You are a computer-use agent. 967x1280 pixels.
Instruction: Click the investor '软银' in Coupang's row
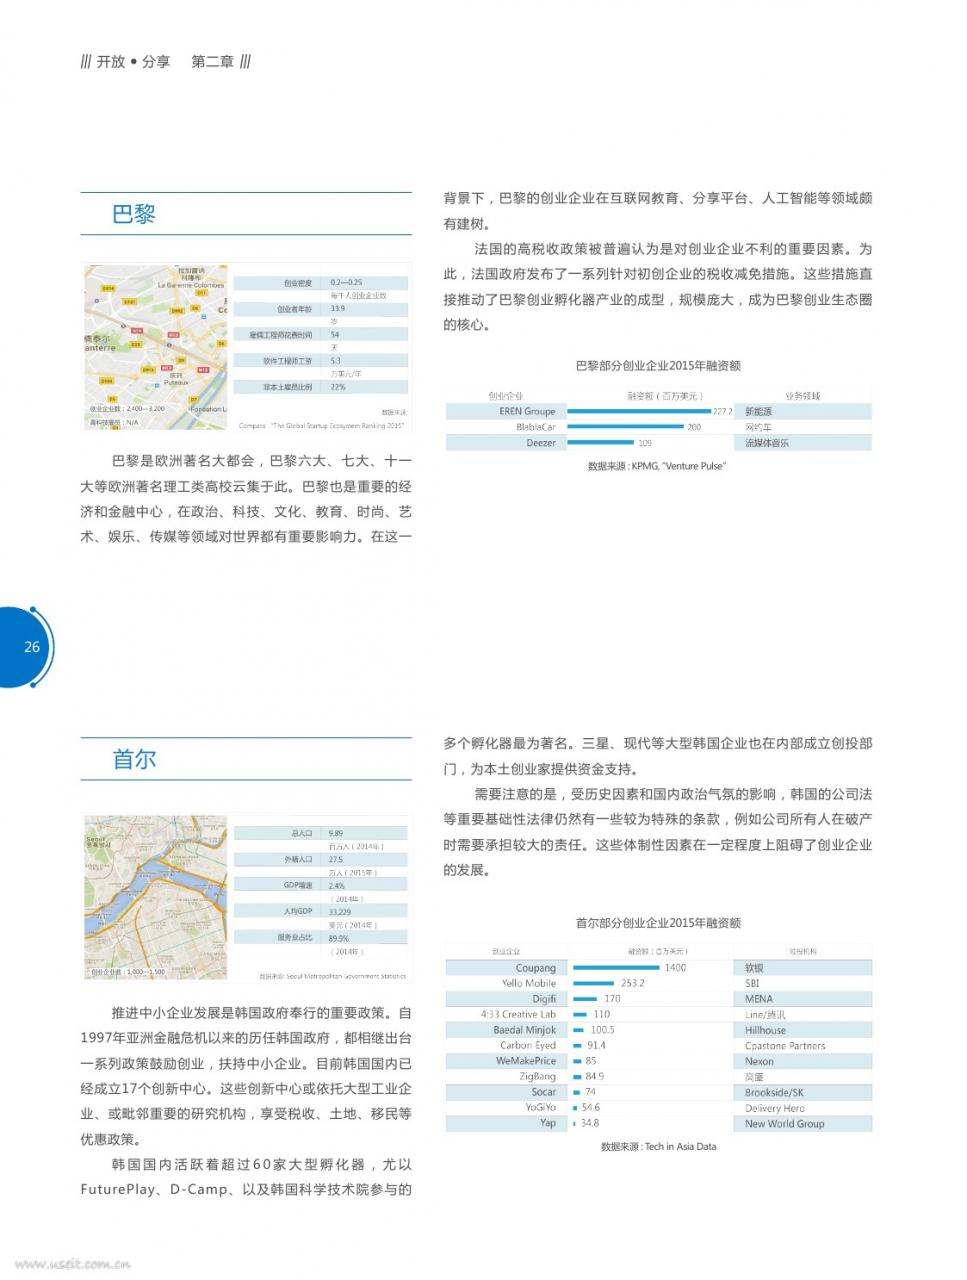tap(754, 968)
